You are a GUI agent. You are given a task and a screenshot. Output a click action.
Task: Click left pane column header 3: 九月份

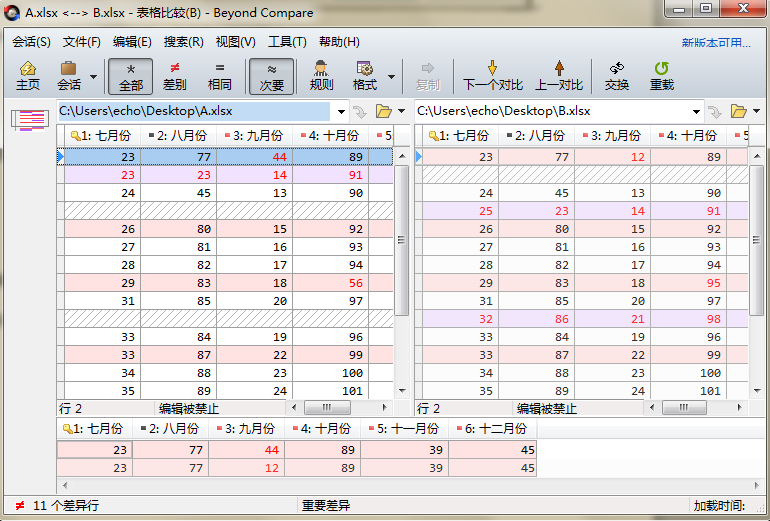254,136
